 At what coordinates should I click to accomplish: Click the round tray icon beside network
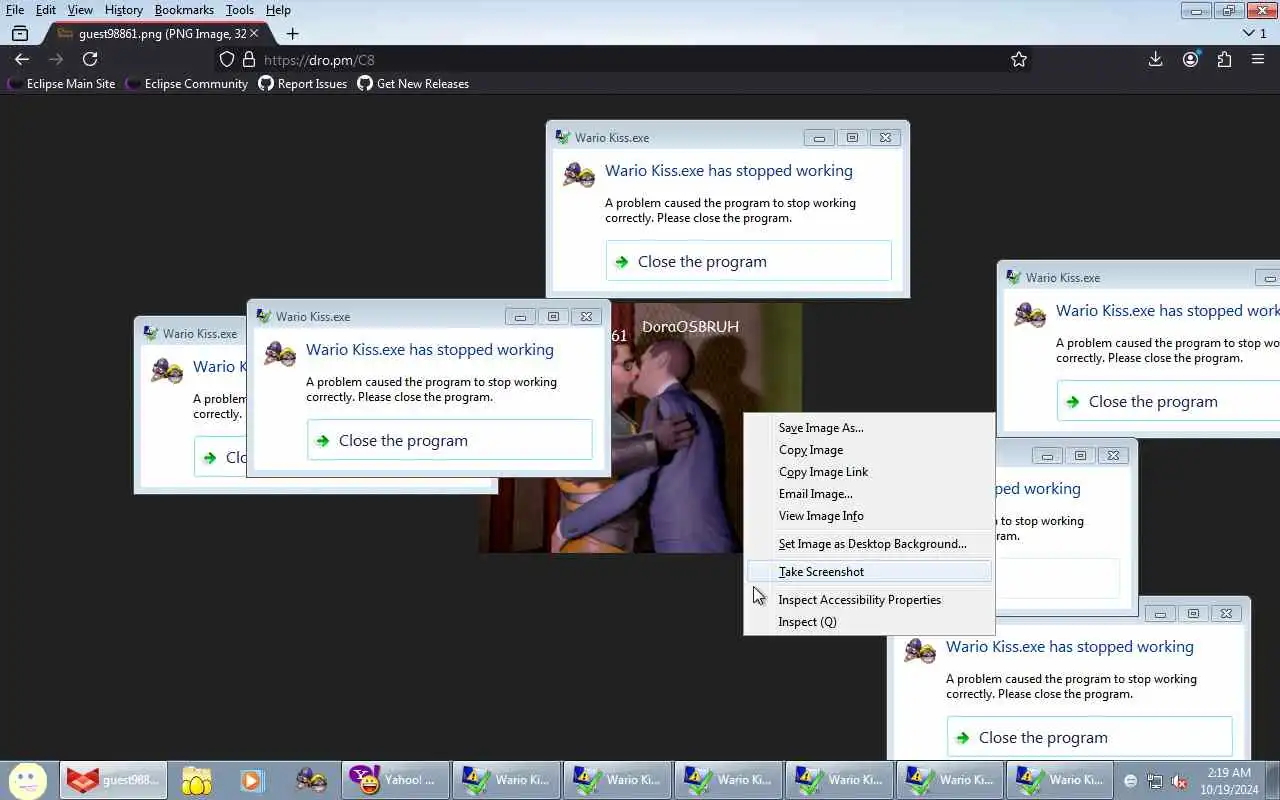(1131, 781)
